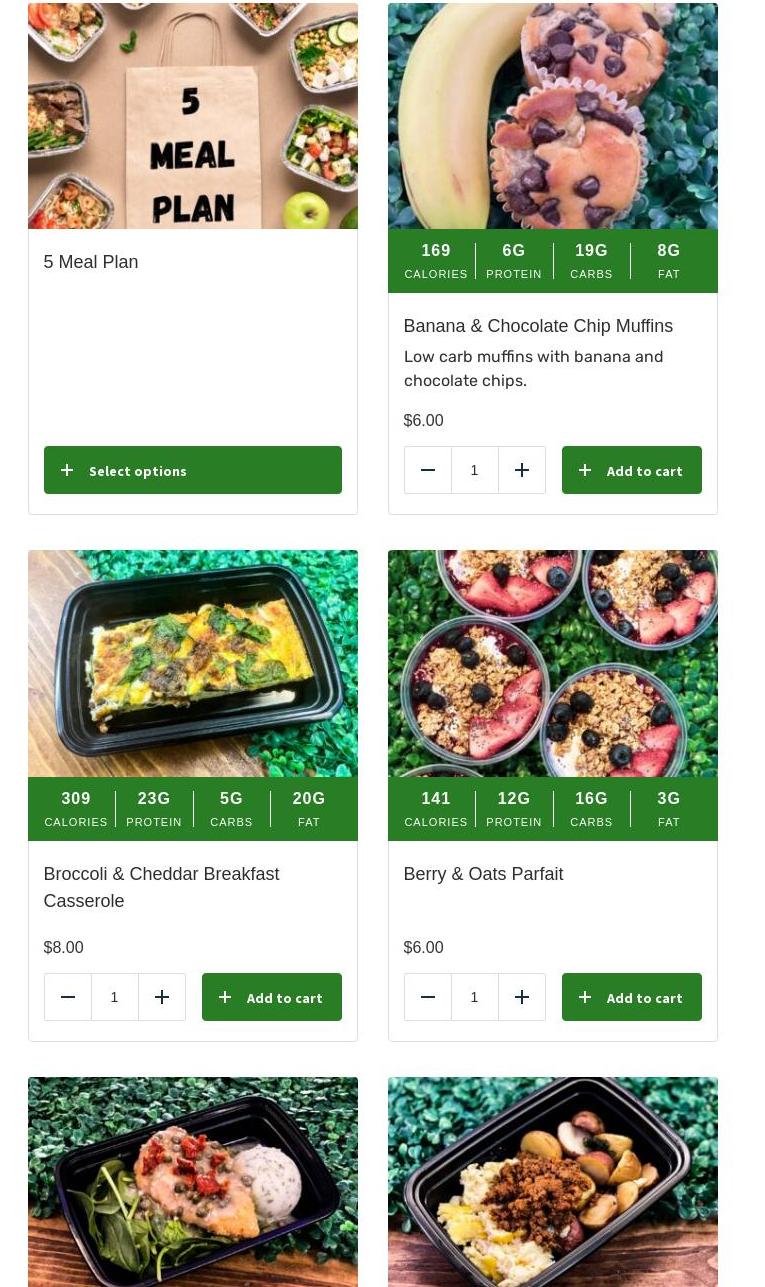
Task: Increase Banana & Chocolate Chip Muffins quantity
Action: 522,470
